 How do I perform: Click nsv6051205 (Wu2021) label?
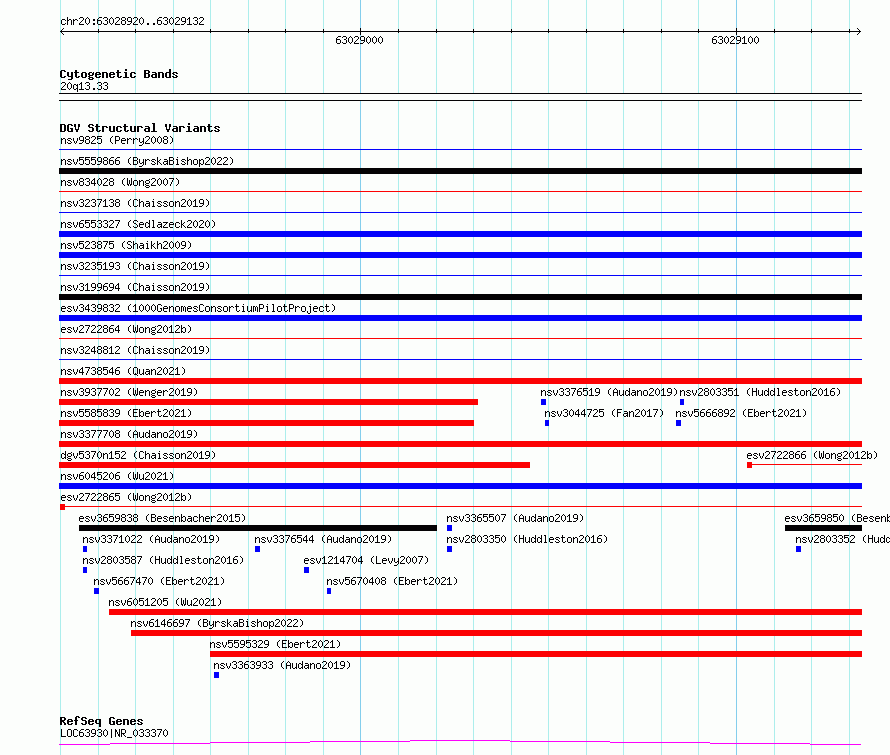click(x=165, y=602)
